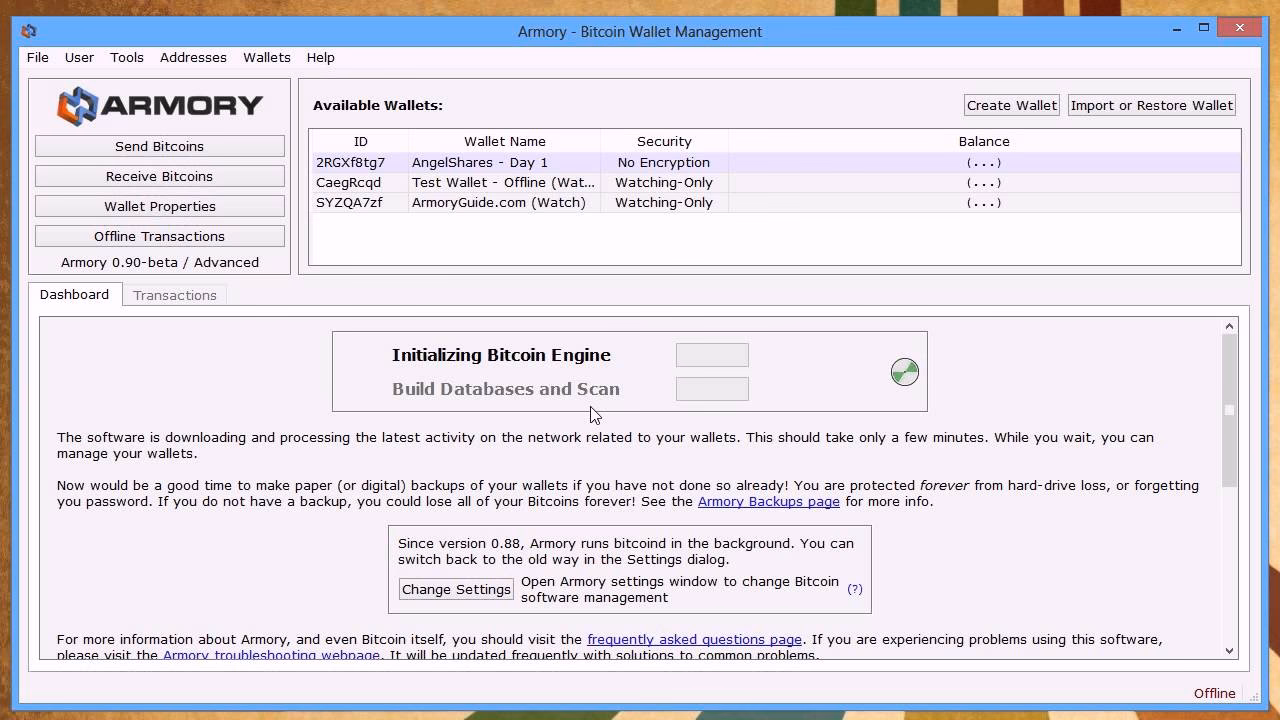1280x720 pixels.
Task: Open the Wallets menu
Action: [x=266, y=57]
